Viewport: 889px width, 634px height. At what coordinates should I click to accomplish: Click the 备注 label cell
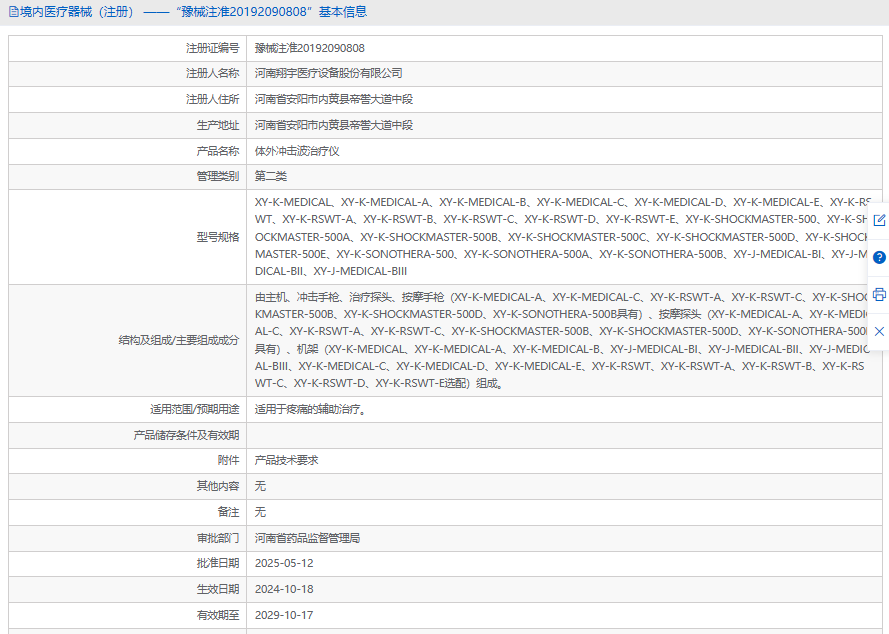[128, 512]
